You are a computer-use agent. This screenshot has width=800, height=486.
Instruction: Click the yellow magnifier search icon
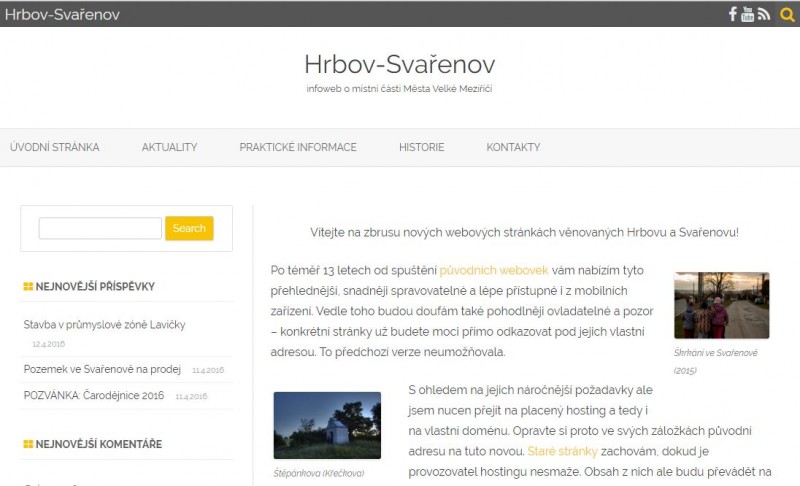point(787,14)
